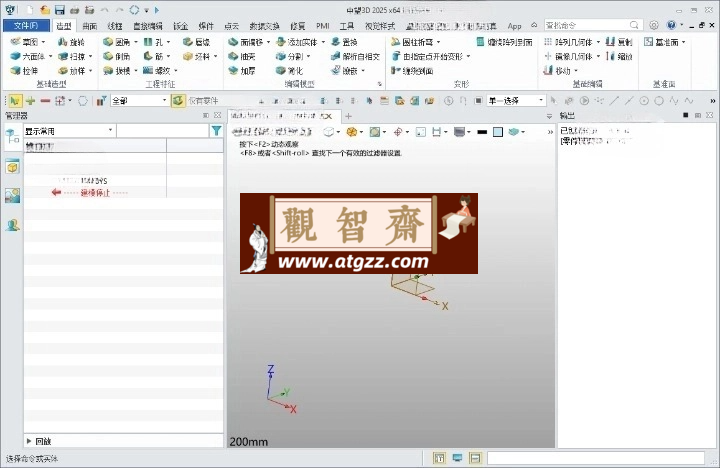
Task: Click the black line color swatch
Action: tap(482, 132)
